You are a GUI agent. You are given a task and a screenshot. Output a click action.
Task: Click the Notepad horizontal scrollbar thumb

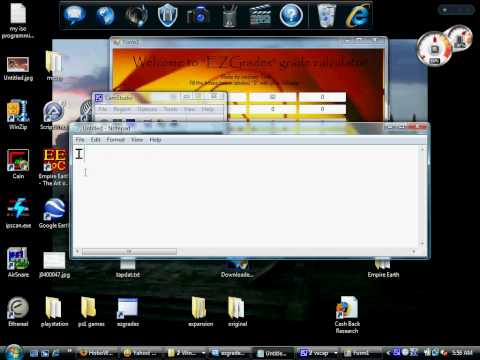[x=130, y=251]
